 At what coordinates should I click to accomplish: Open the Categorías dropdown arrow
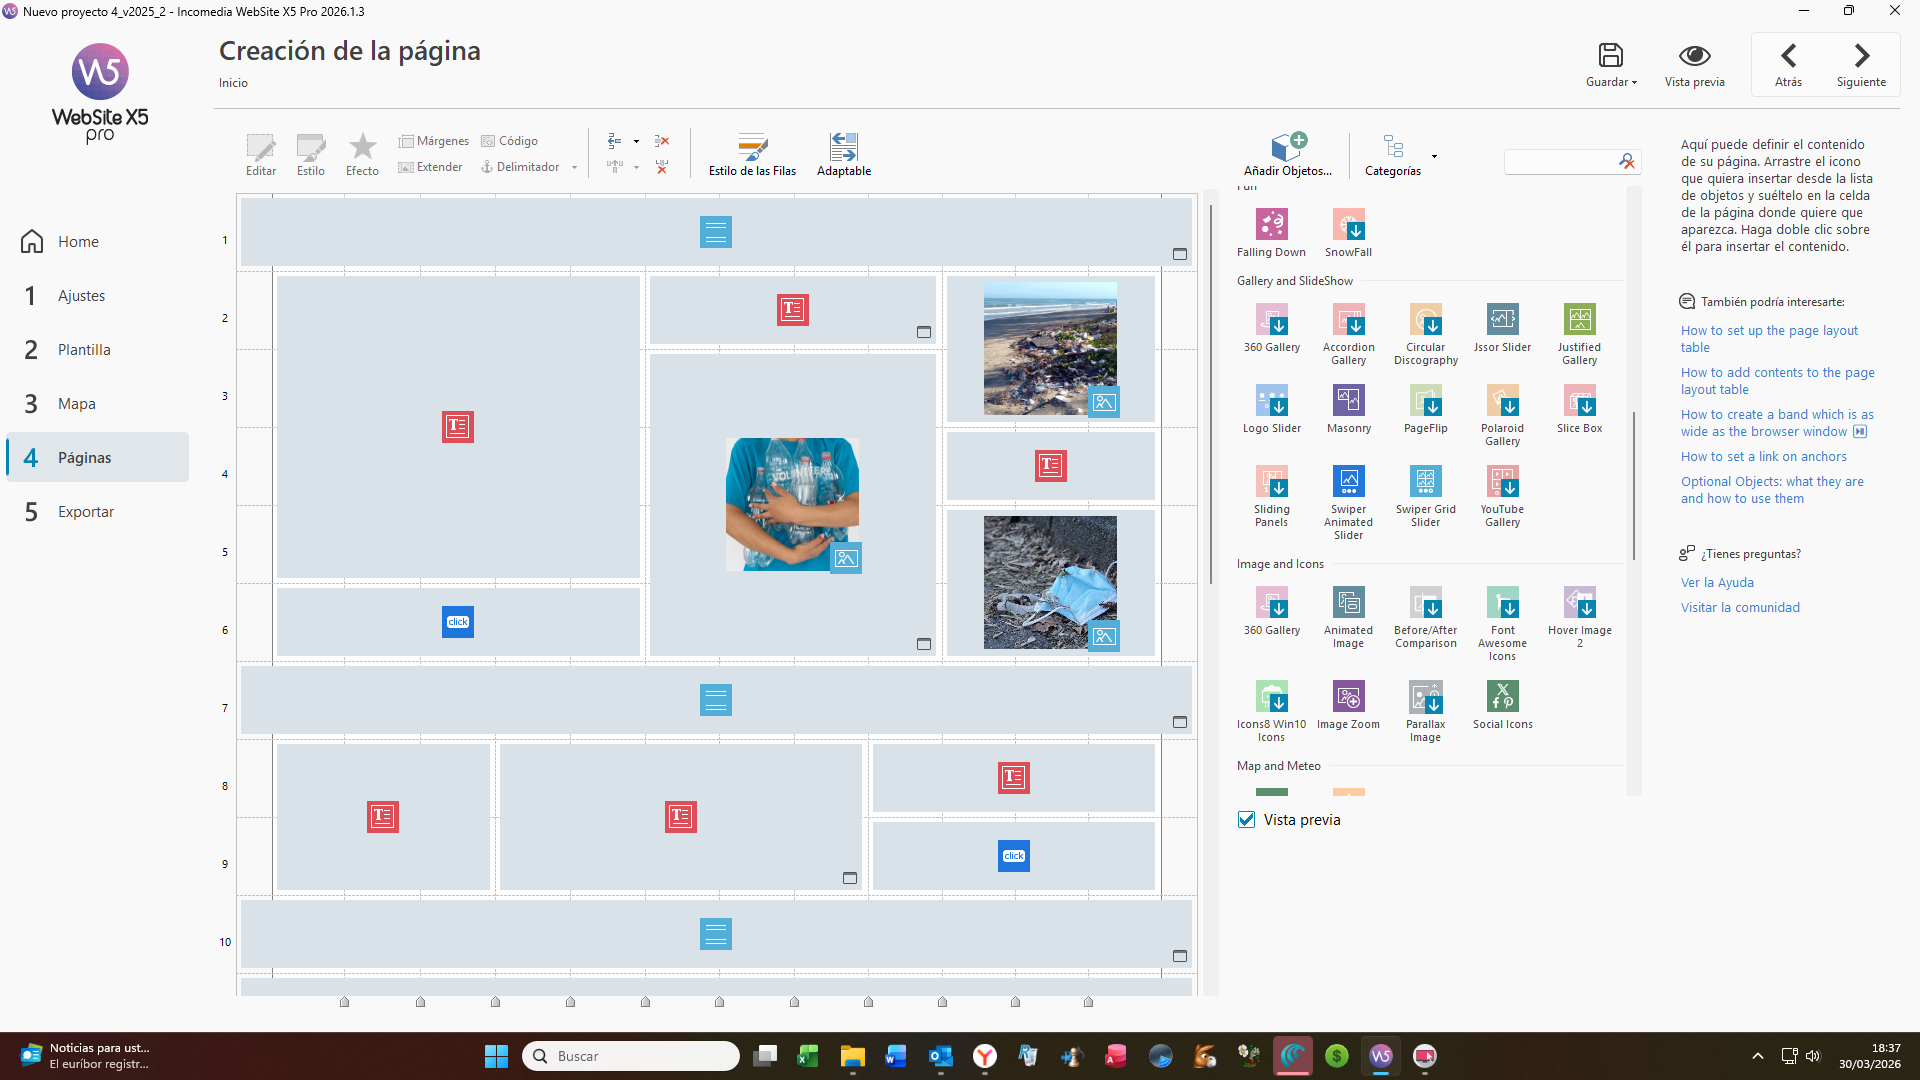(1434, 156)
